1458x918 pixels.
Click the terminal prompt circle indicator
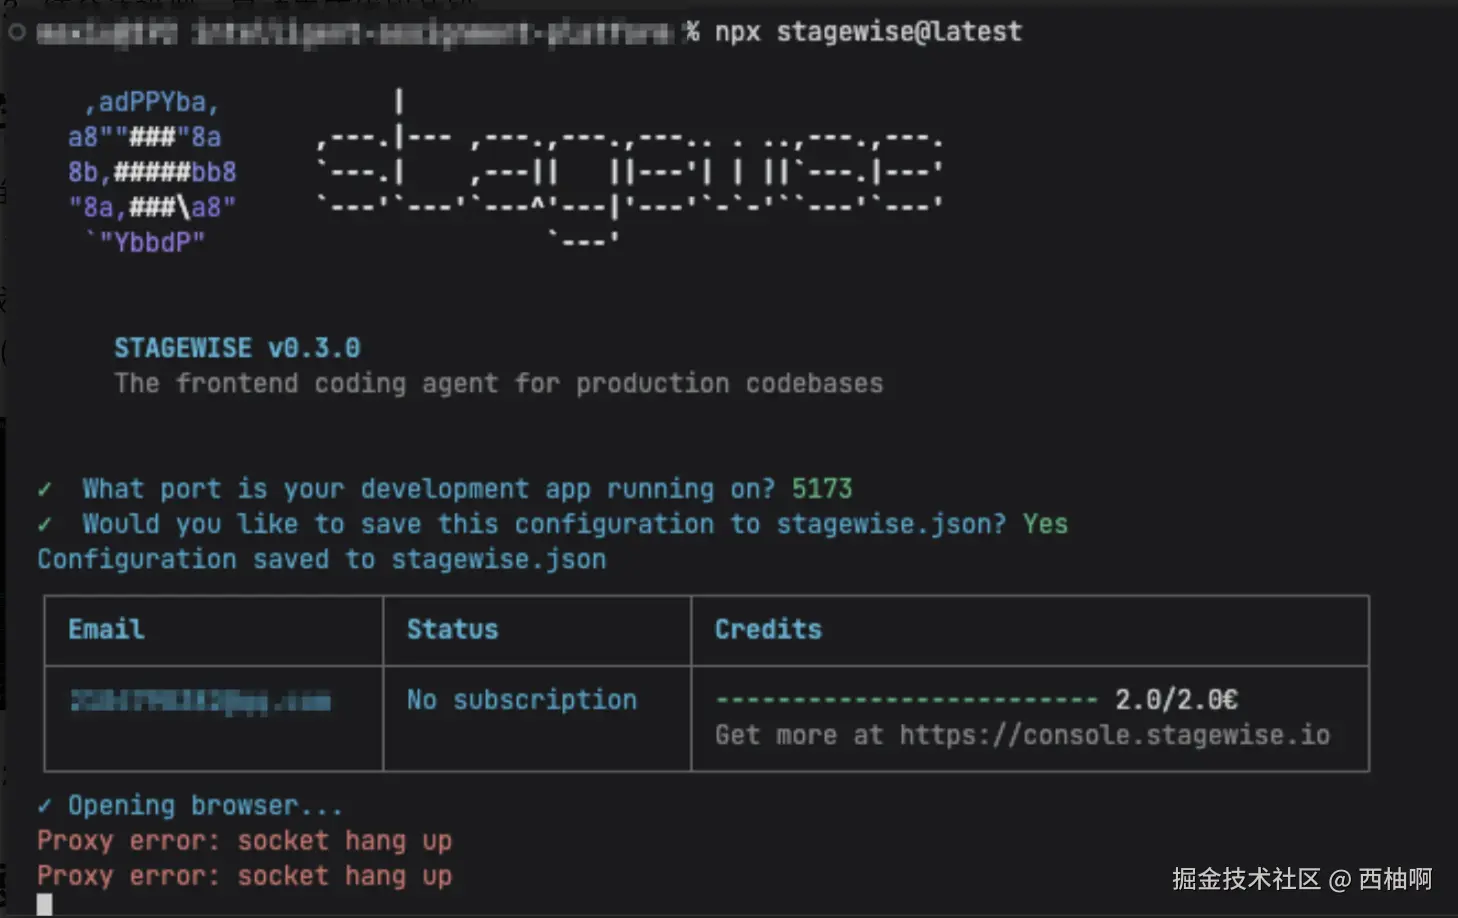tap(17, 32)
